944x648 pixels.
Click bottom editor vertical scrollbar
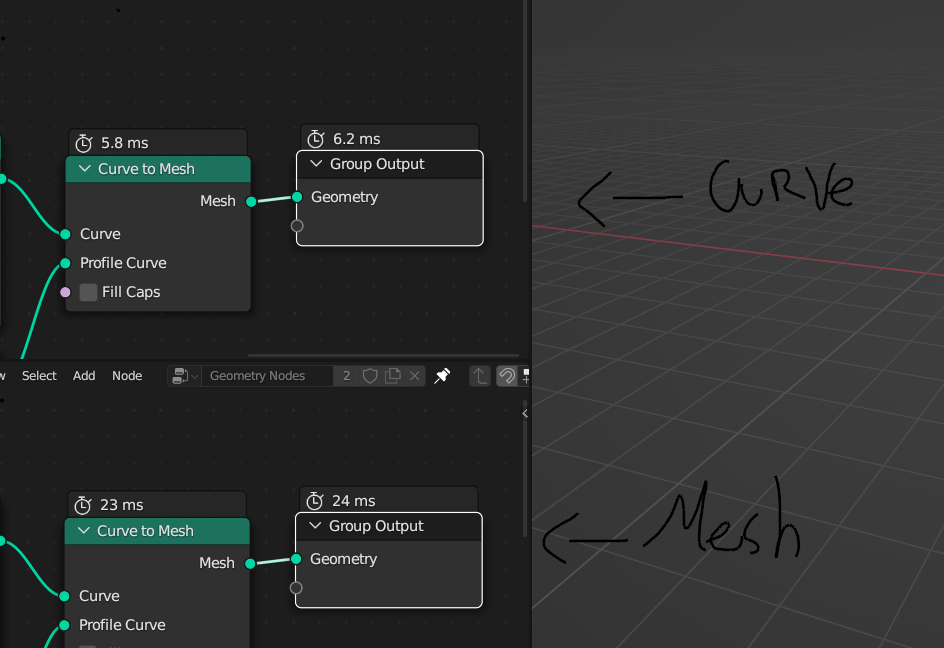525,468
